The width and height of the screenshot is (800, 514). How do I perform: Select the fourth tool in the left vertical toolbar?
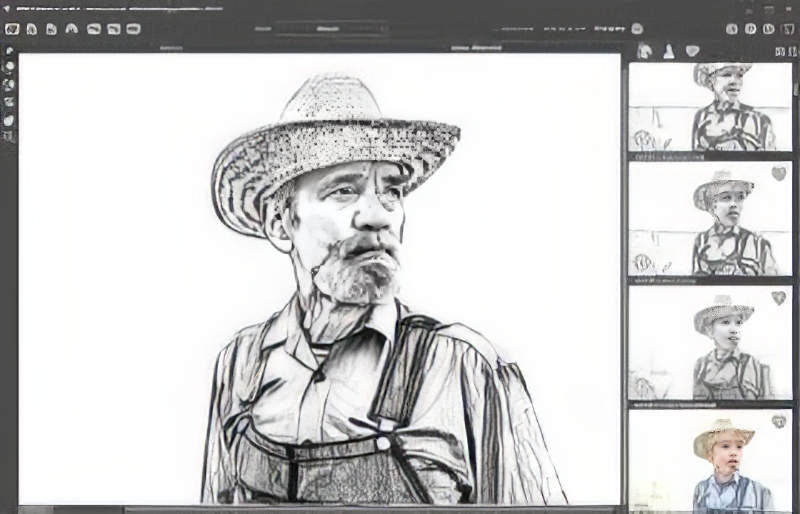click(x=9, y=102)
